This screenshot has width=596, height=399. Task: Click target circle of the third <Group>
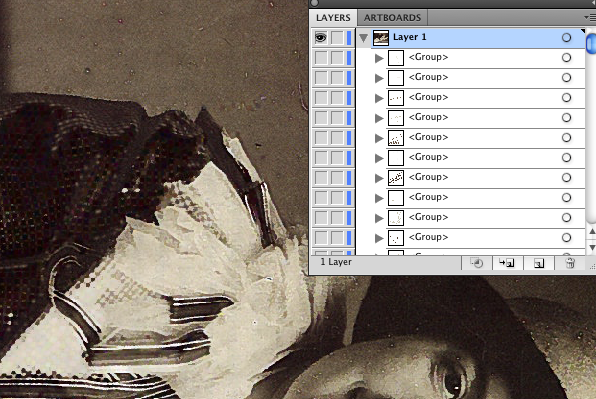pos(566,98)
